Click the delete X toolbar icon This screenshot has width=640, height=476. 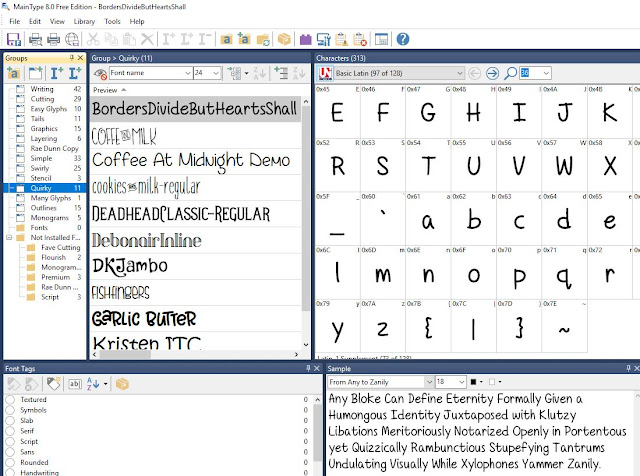pyautogui.click(x=147, y=40)
